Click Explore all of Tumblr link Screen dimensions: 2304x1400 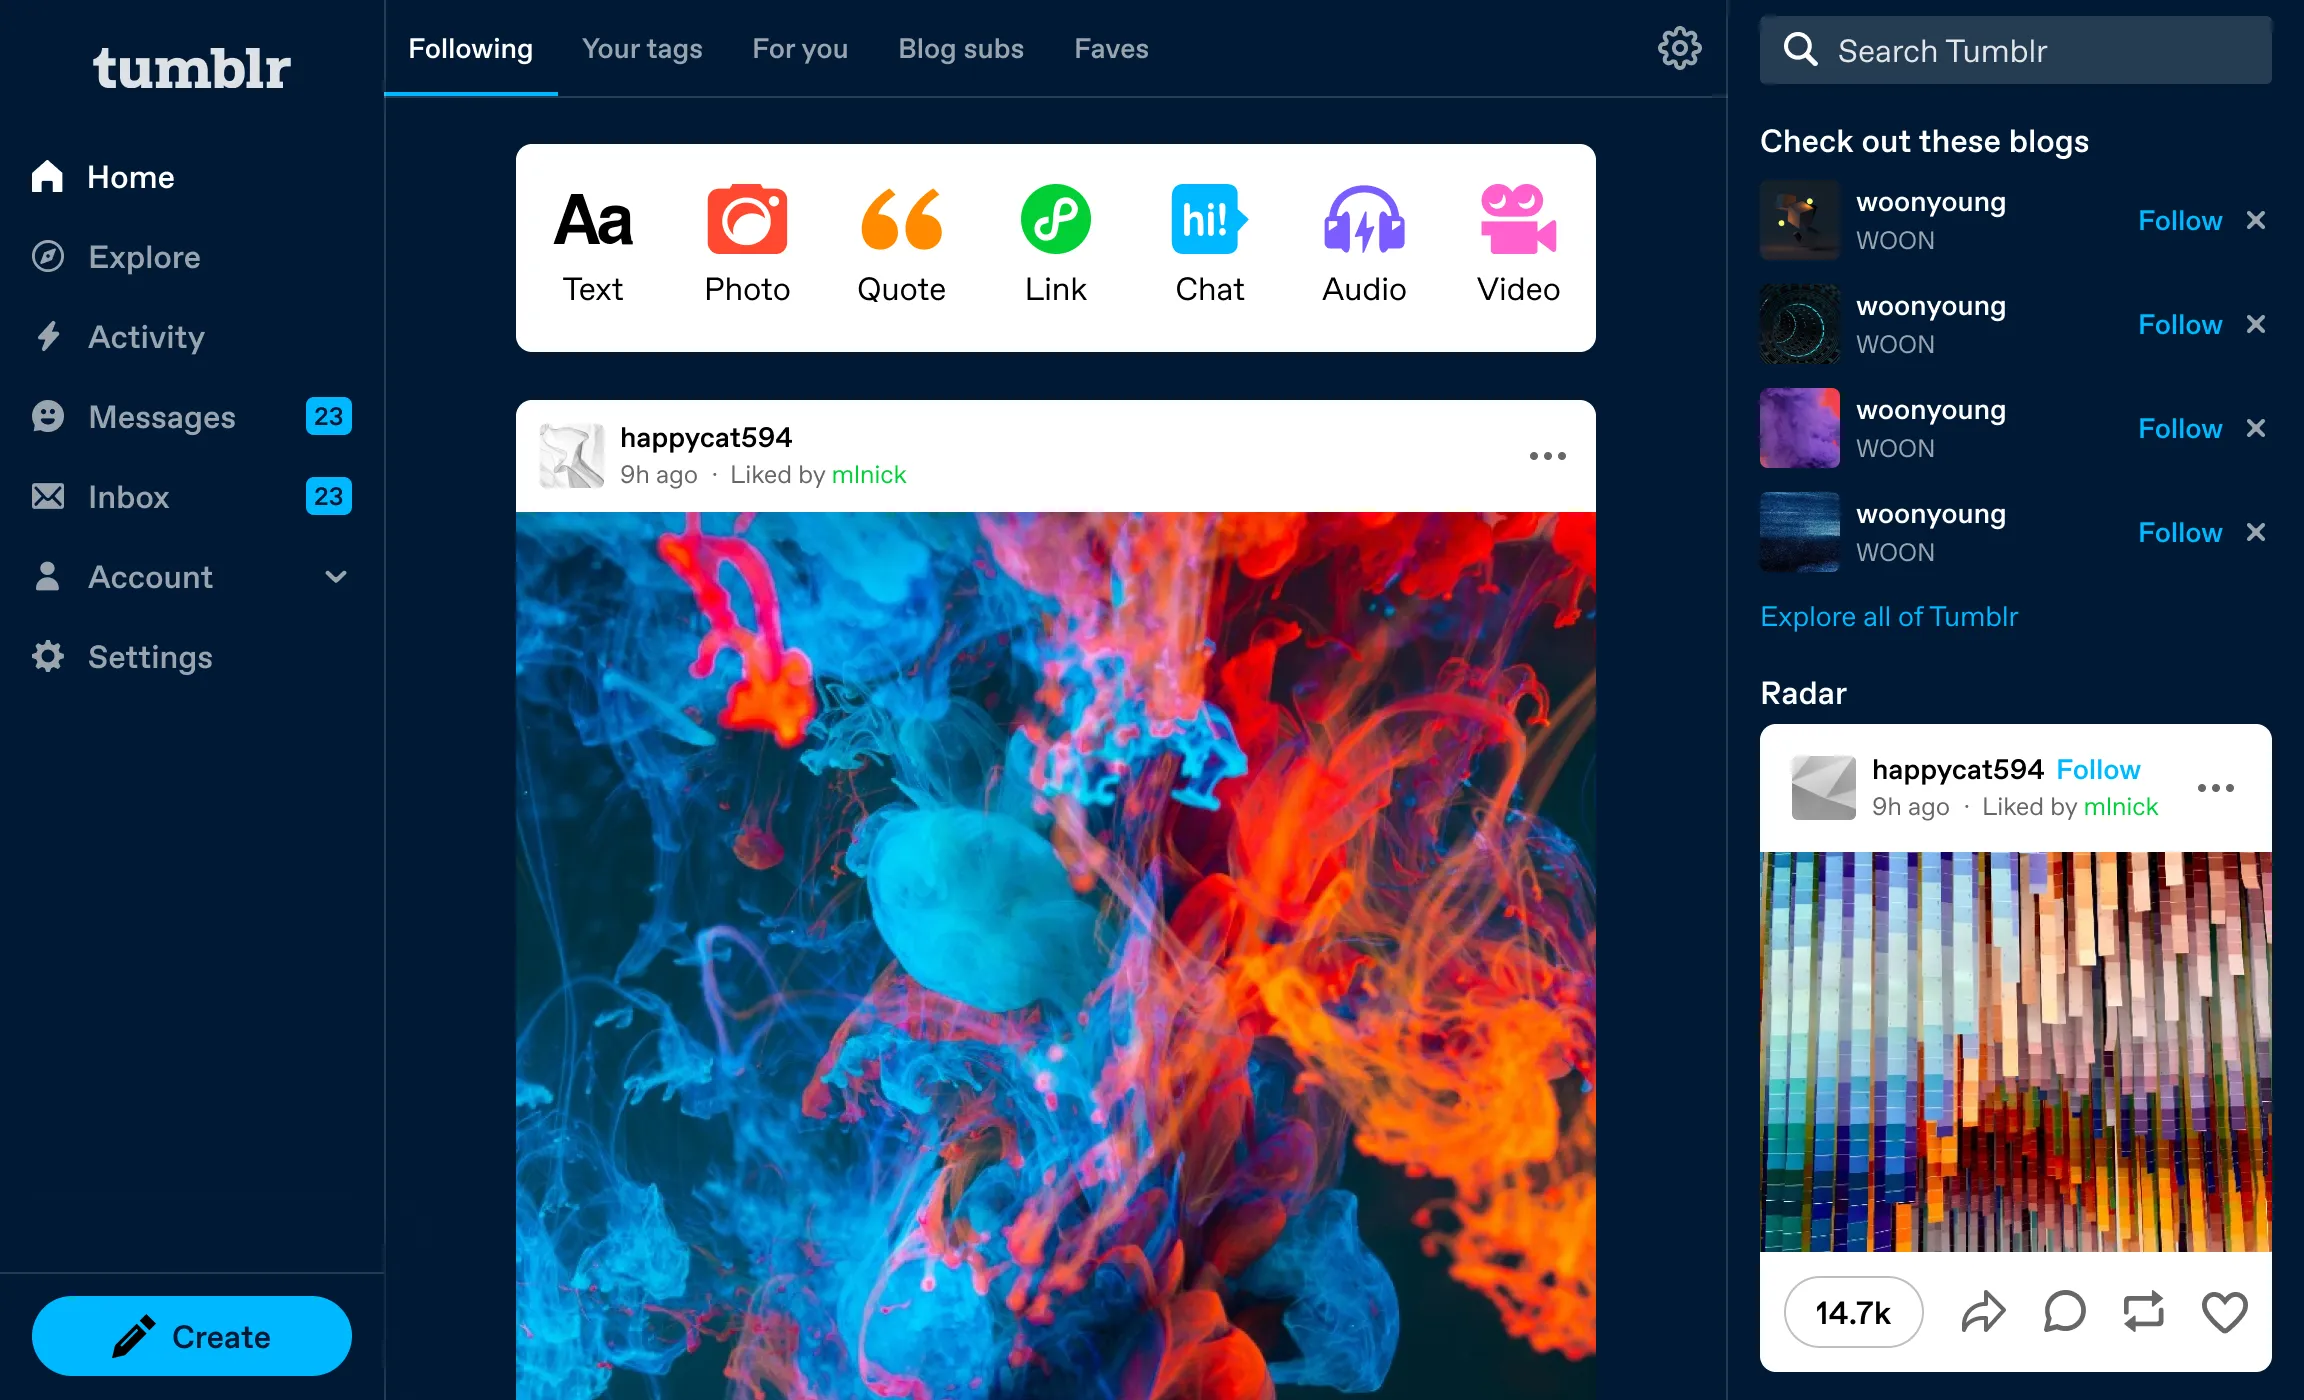tap(1889, 617)
